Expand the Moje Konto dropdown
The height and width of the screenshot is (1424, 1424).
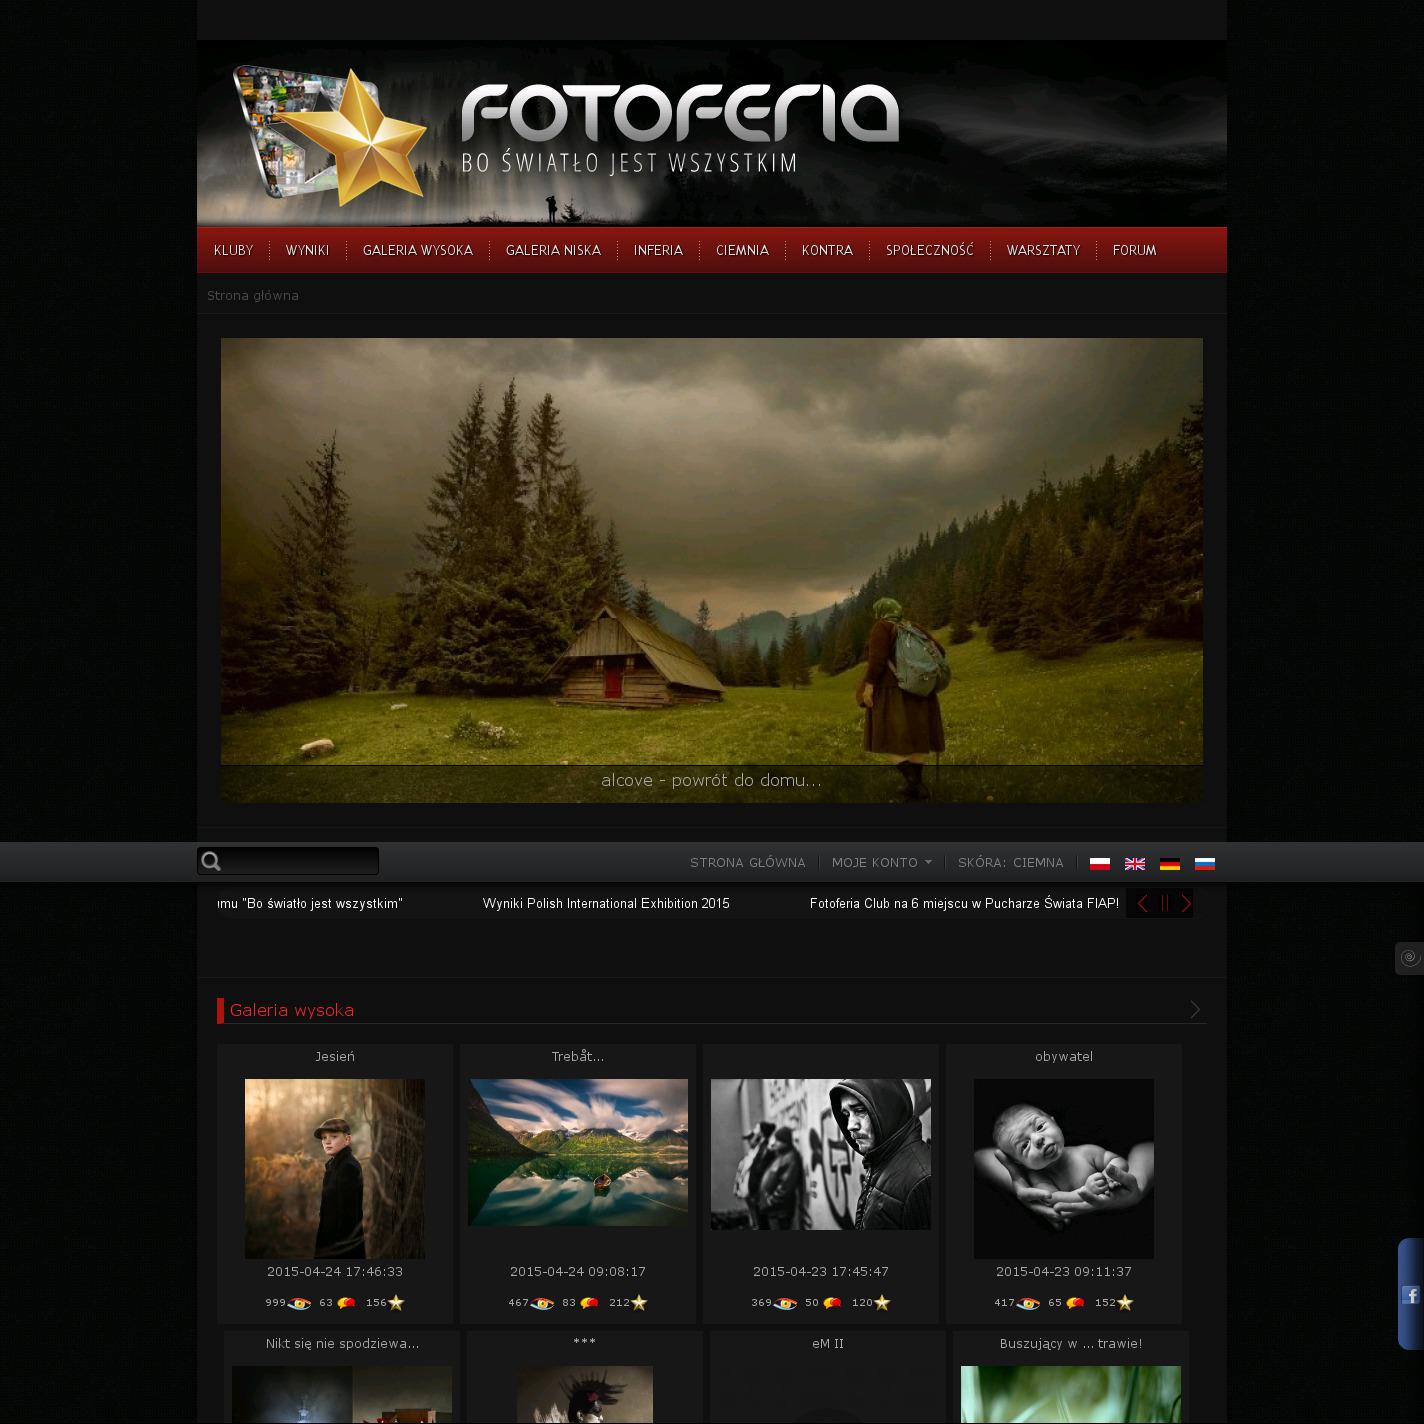click(881, 862)
